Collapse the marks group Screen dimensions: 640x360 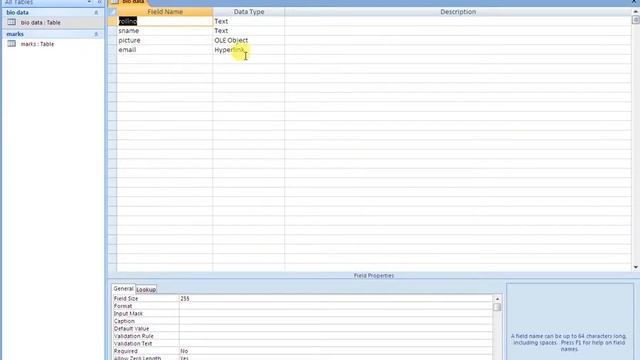(96, 34)
